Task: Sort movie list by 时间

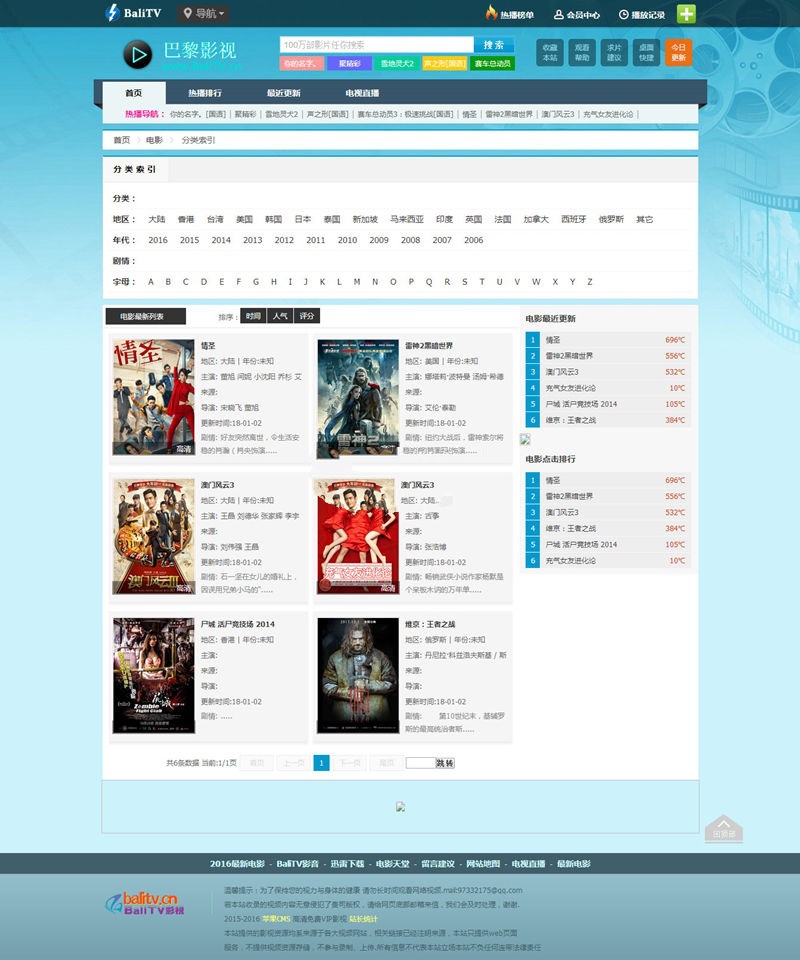Action: [253, 316]
